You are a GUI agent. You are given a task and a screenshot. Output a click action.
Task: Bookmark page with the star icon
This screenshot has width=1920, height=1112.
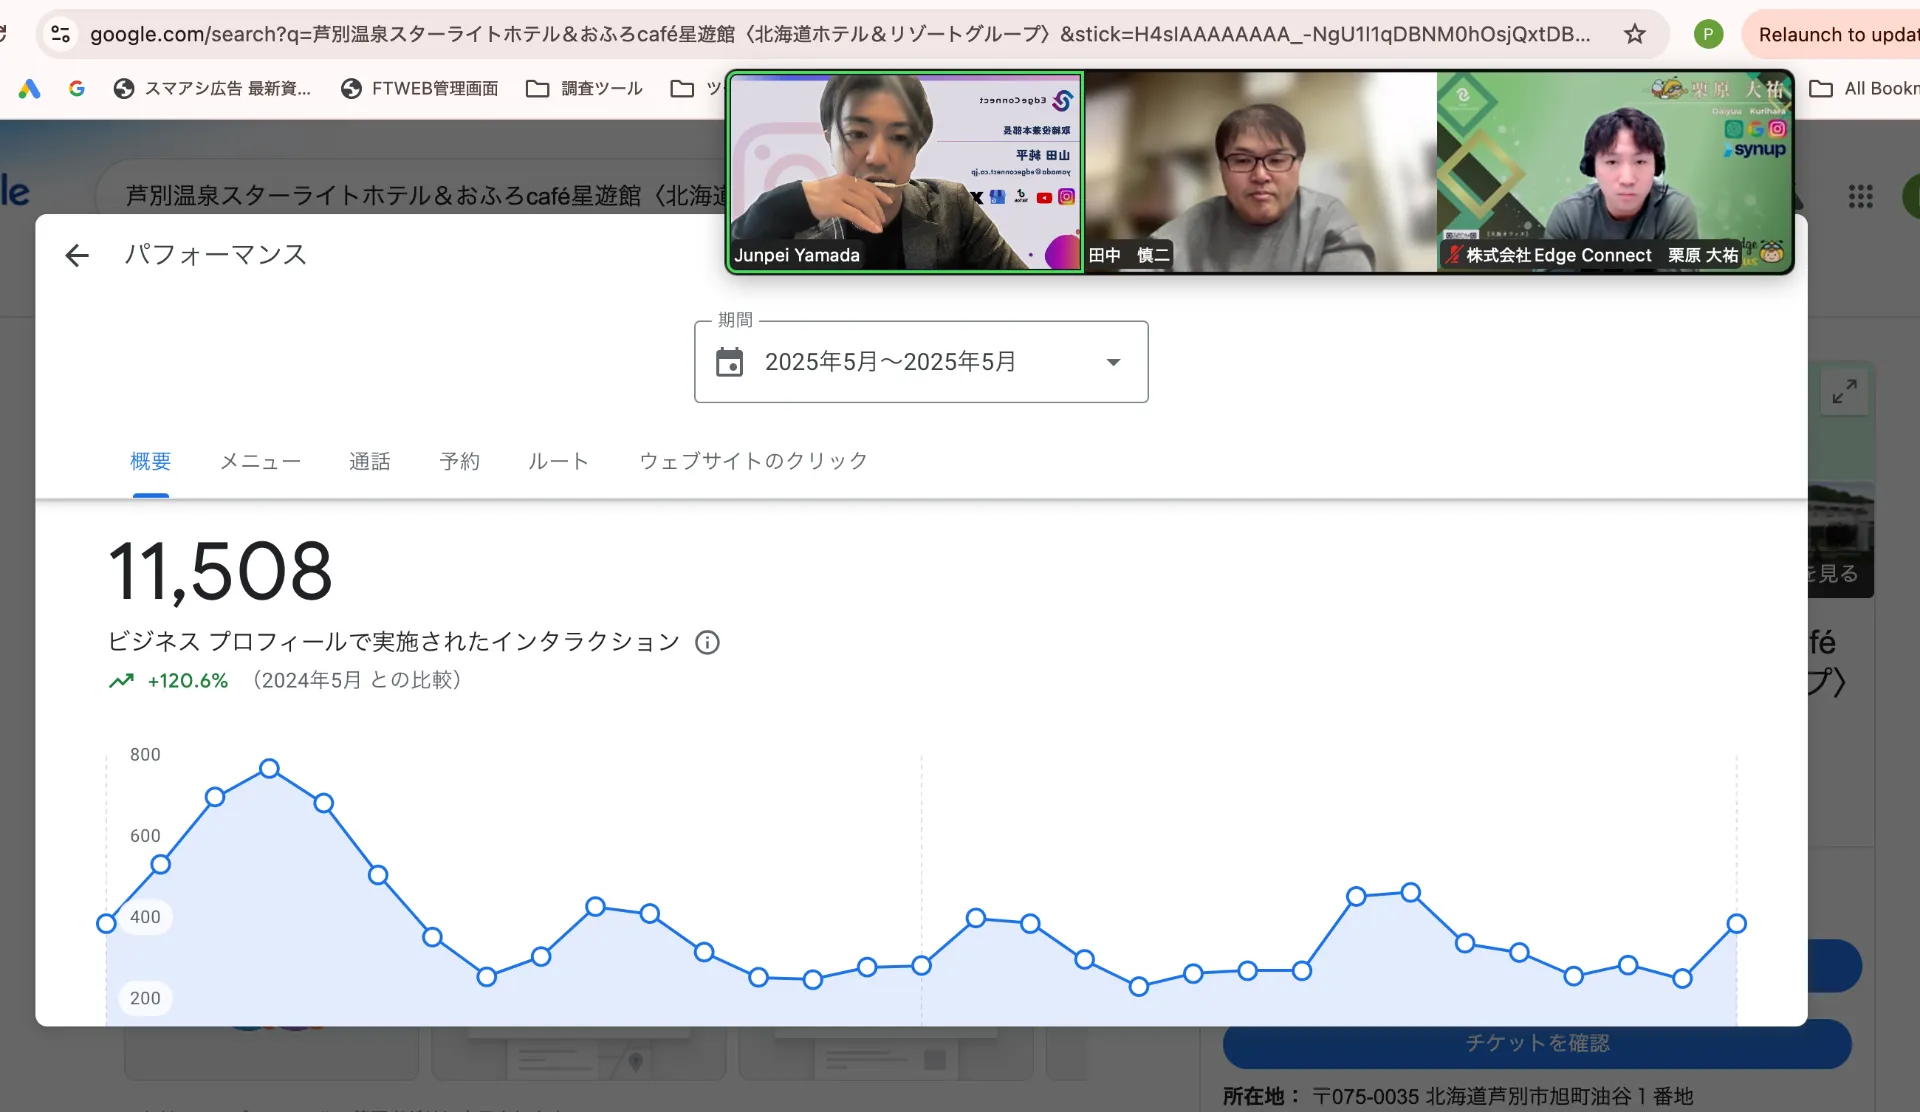coord(1634,34)
